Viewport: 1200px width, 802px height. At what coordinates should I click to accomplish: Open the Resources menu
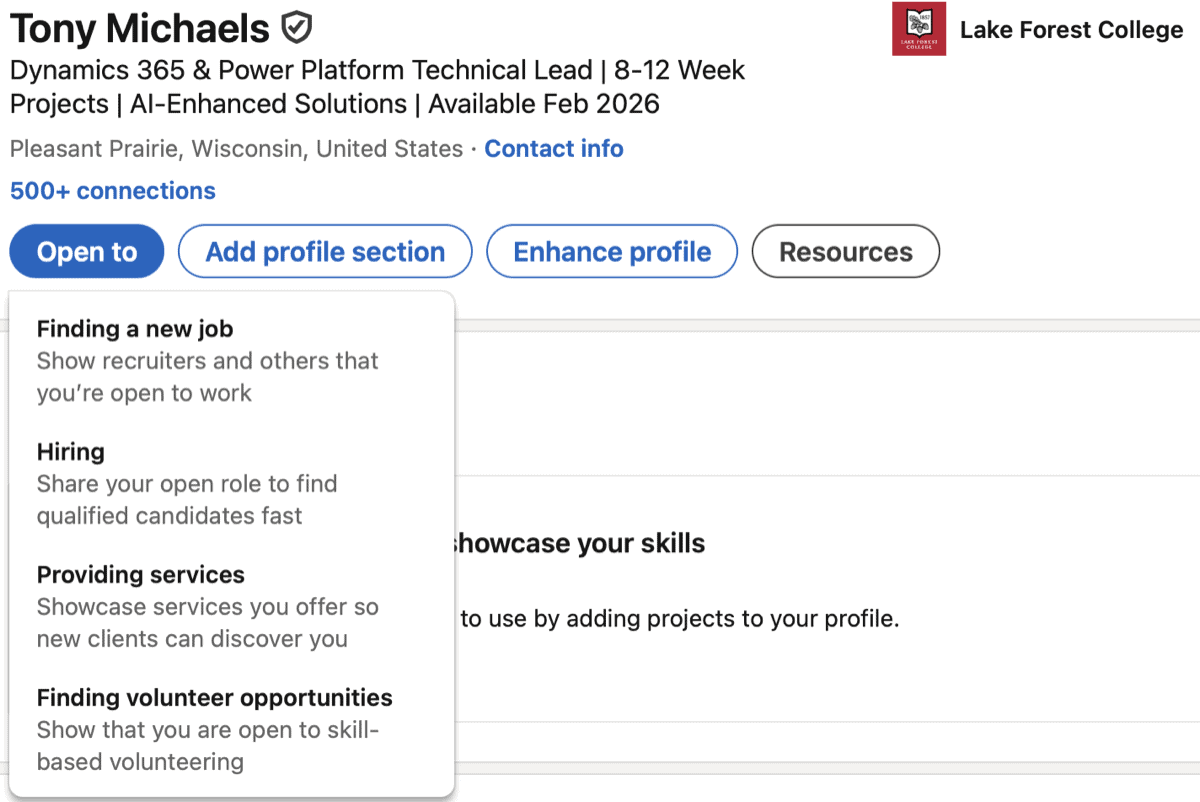point(845,251)
